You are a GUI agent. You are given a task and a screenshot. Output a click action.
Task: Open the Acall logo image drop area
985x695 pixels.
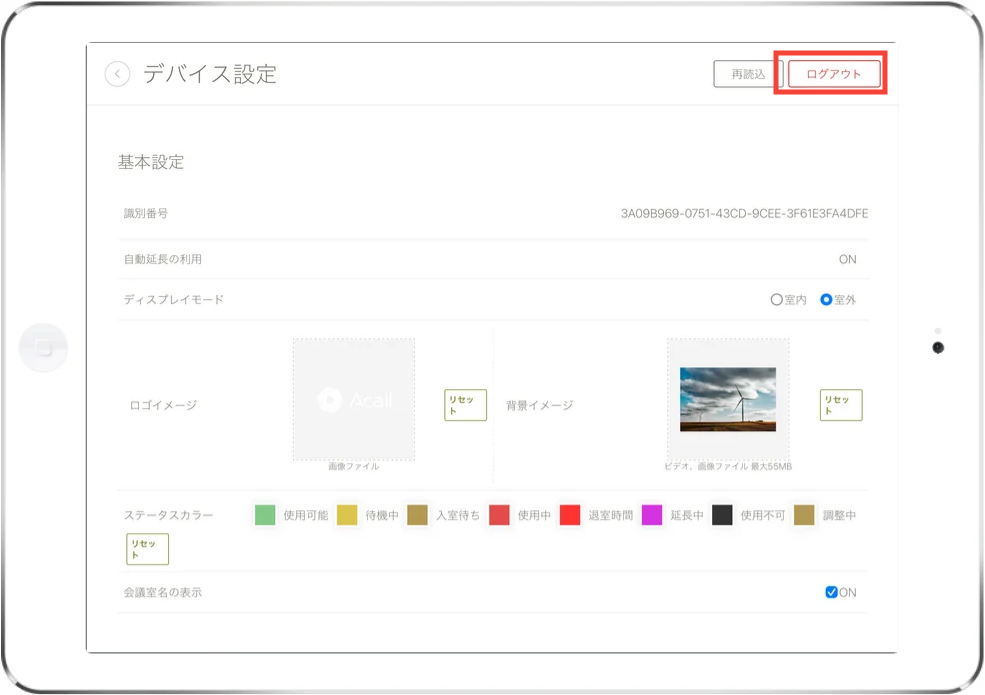pos(354,400)
